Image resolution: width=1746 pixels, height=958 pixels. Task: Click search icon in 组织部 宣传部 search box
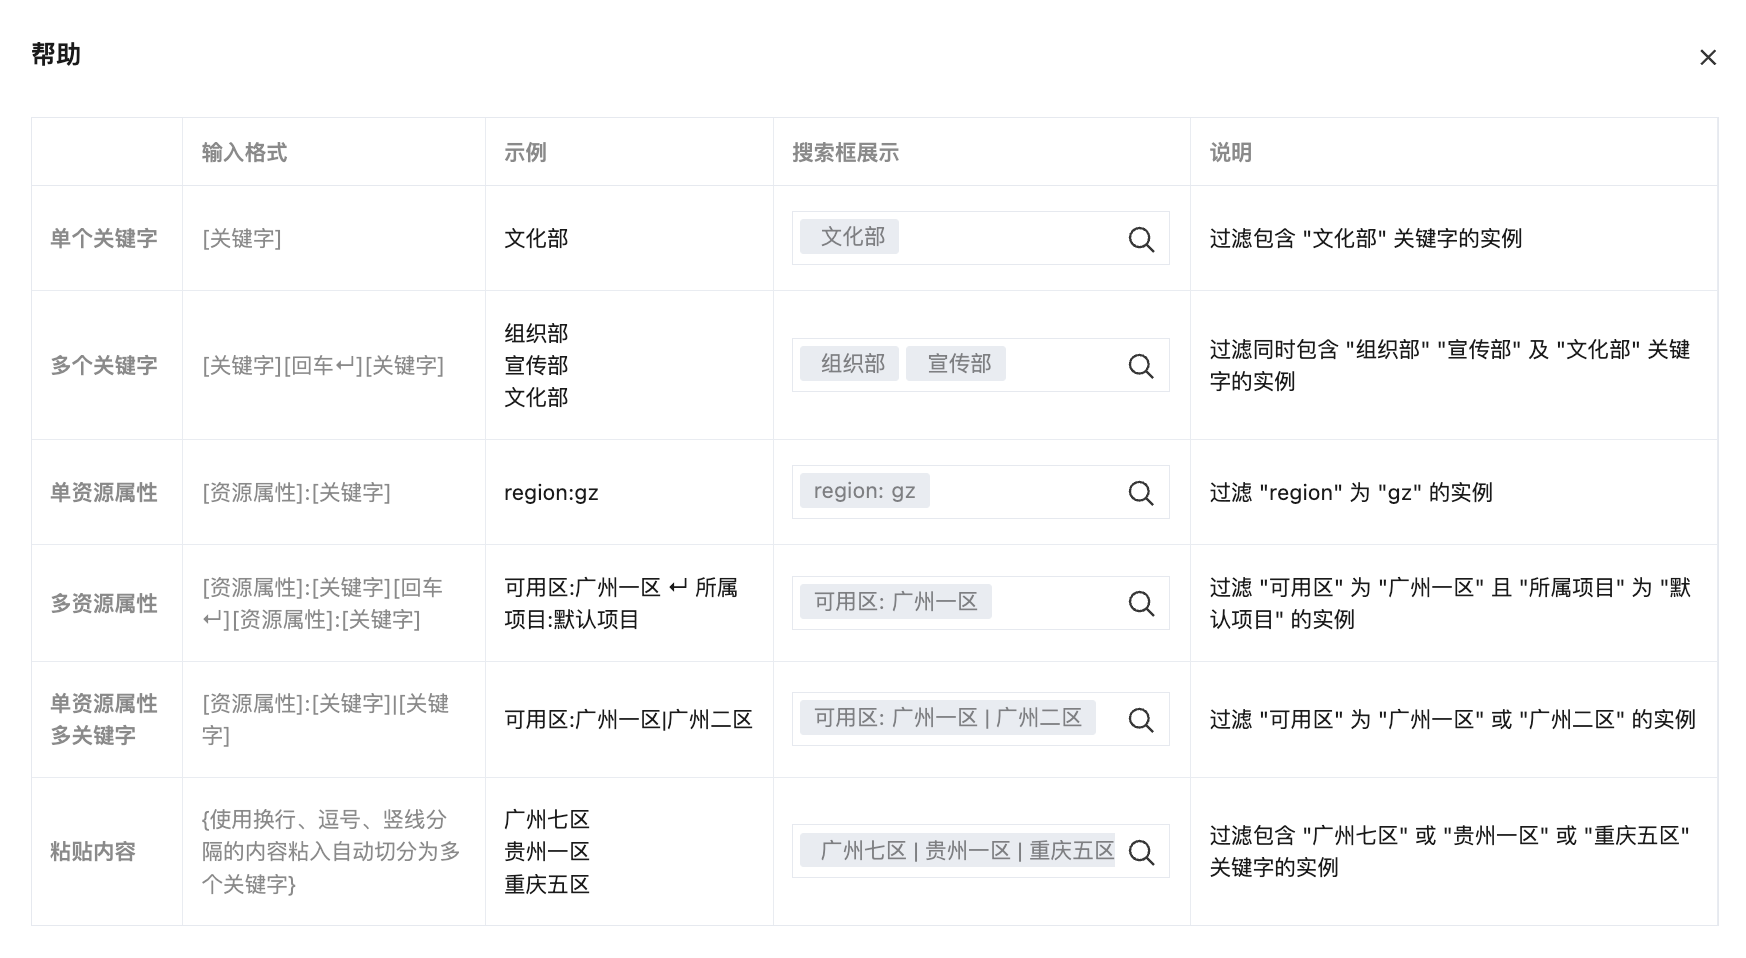[x=1141, y=366]
